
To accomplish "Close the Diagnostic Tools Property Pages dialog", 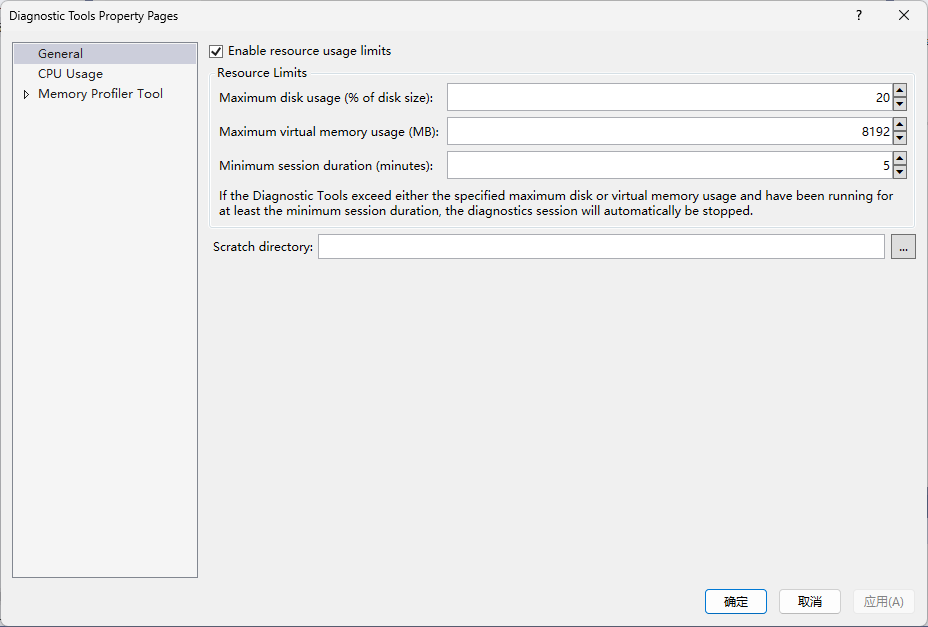I will pyautogui.click(x=904, y=16).
